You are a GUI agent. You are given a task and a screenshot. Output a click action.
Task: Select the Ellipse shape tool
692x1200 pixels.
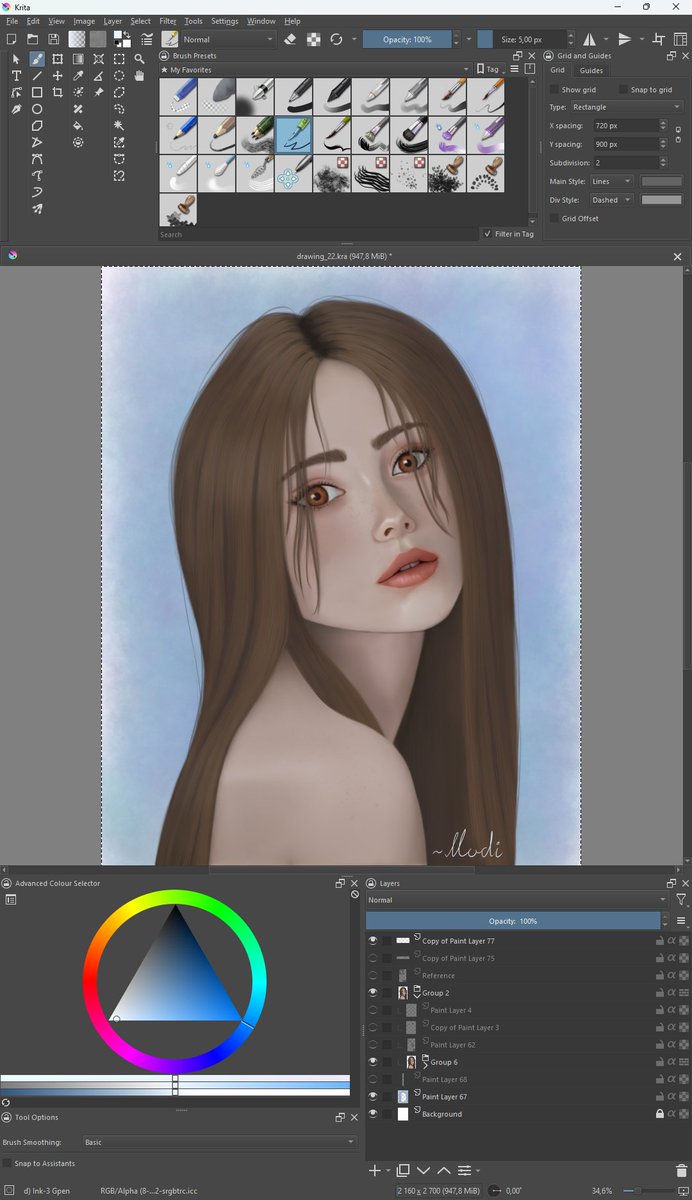click(37, 109)
